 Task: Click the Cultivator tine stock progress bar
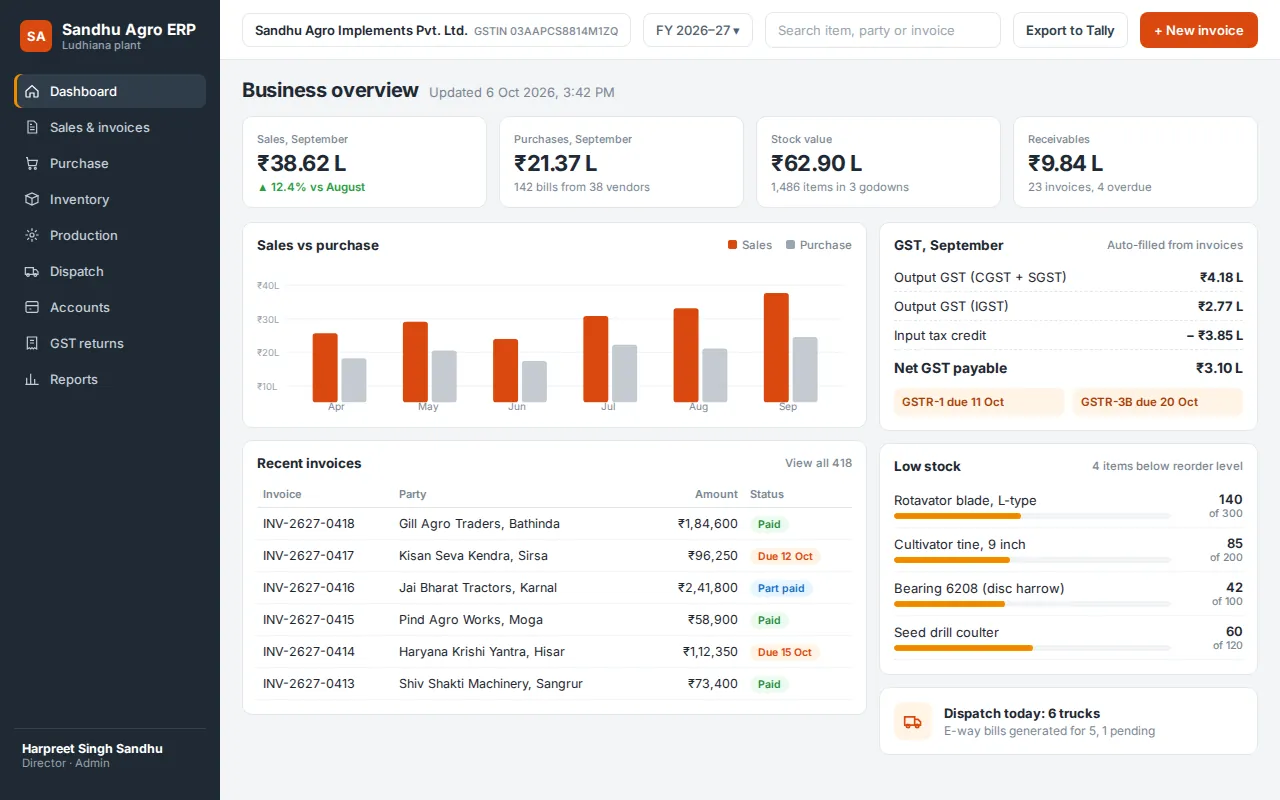click(1032, 560)
